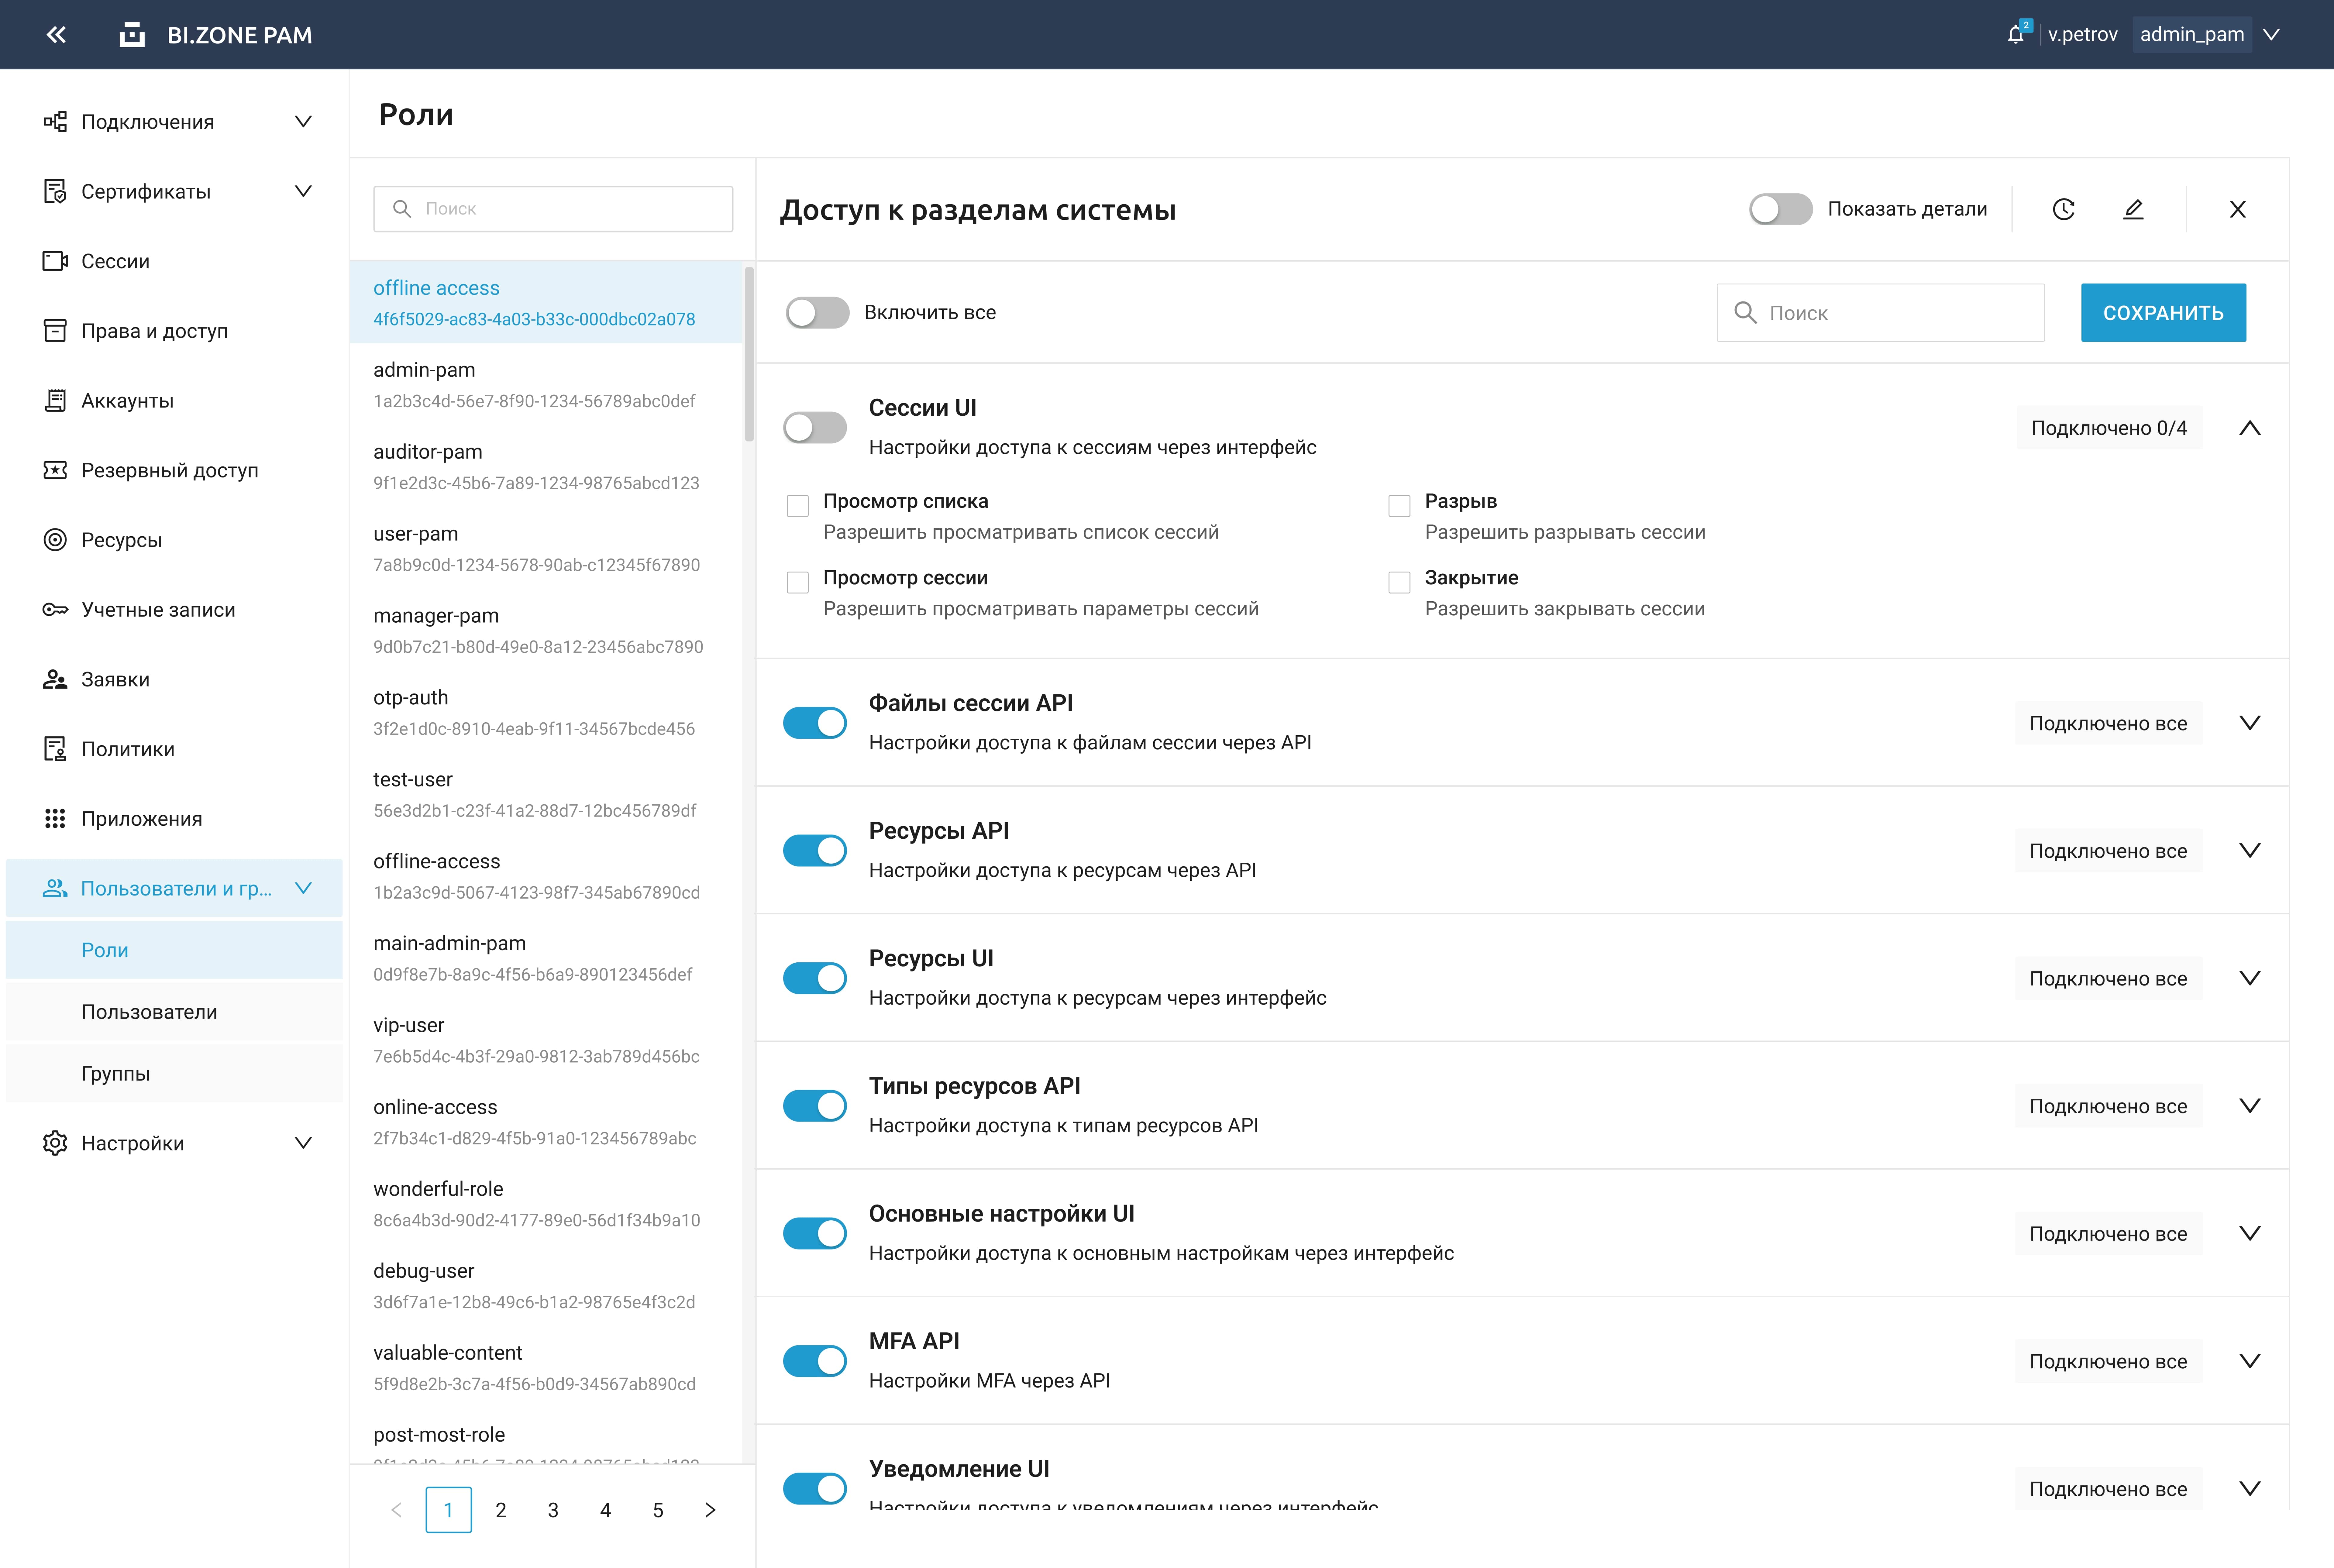Enable the Показать детали toggle
The width and height of the screenshot is (2334, 1568).
1780,209
